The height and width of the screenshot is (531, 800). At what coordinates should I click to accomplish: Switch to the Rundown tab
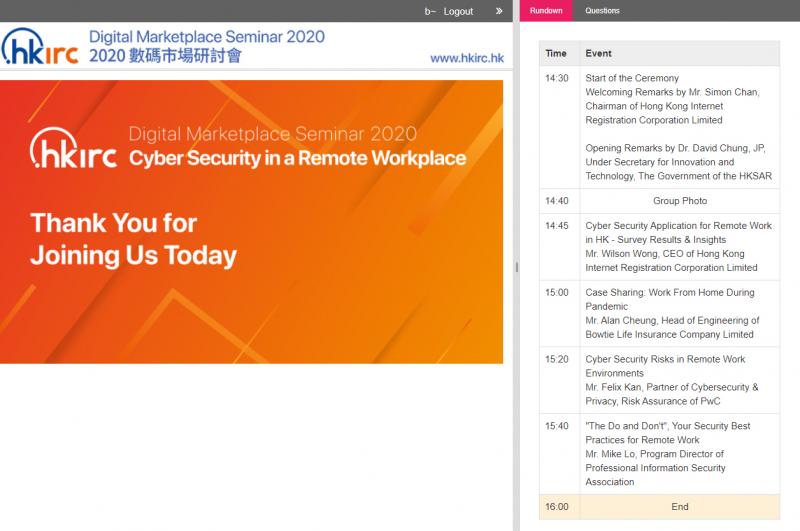click(546, 11)
